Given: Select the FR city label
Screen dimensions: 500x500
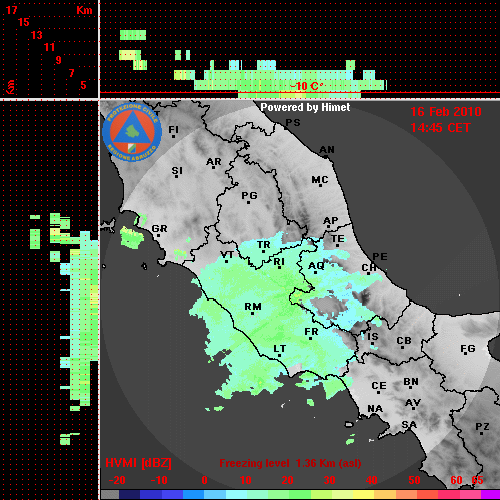Looking at the screenshot, I should (311, 332).
